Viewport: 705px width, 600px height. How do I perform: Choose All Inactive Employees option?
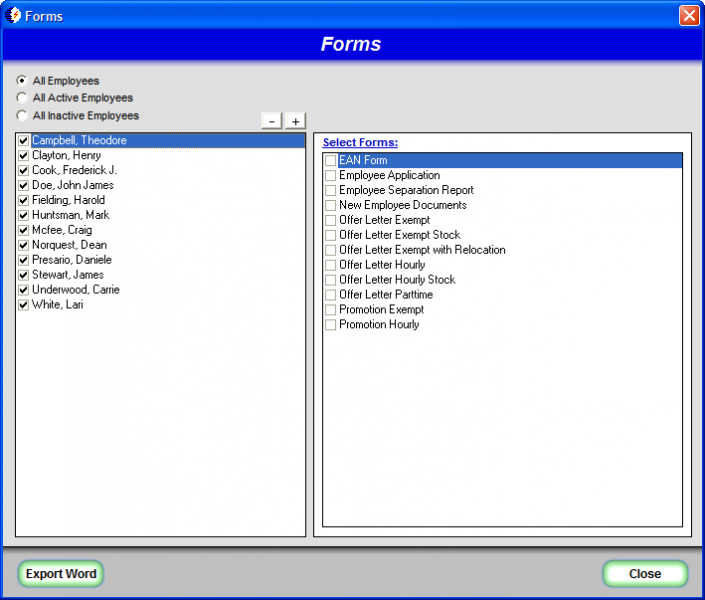click(22, 116)
